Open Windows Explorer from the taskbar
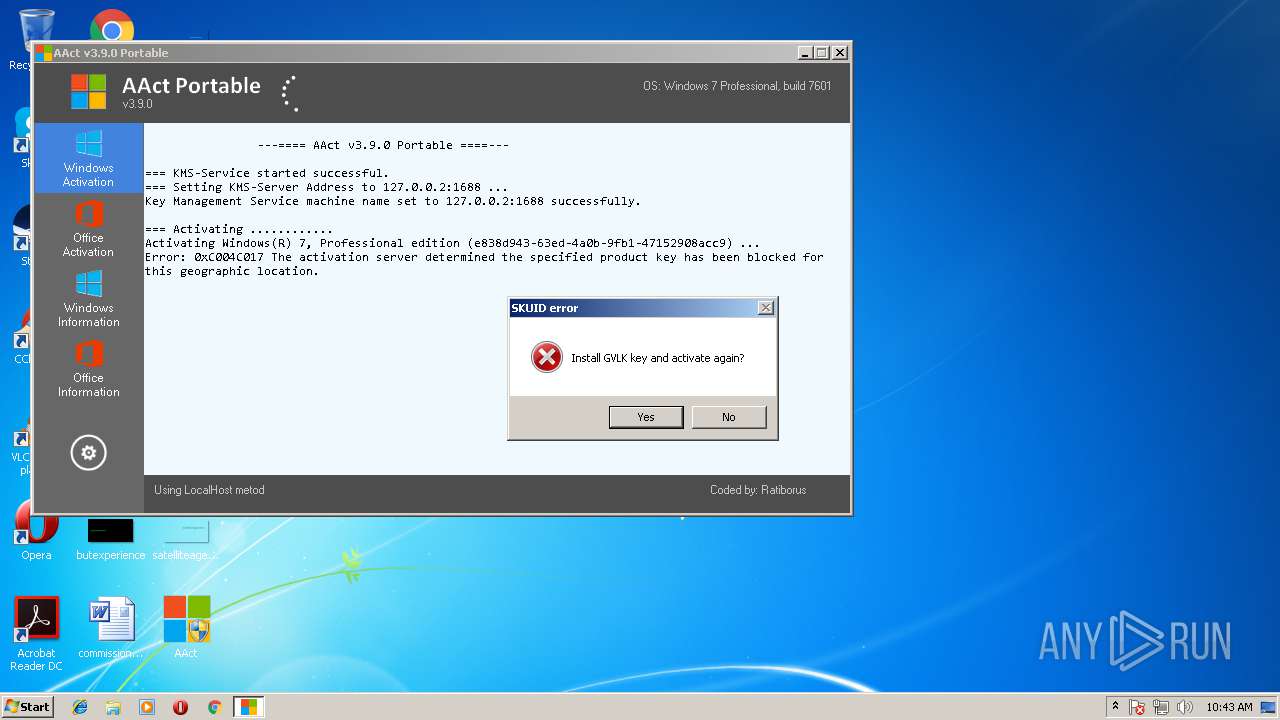This screenshot has height=720, width=1280. pos(113,707)
